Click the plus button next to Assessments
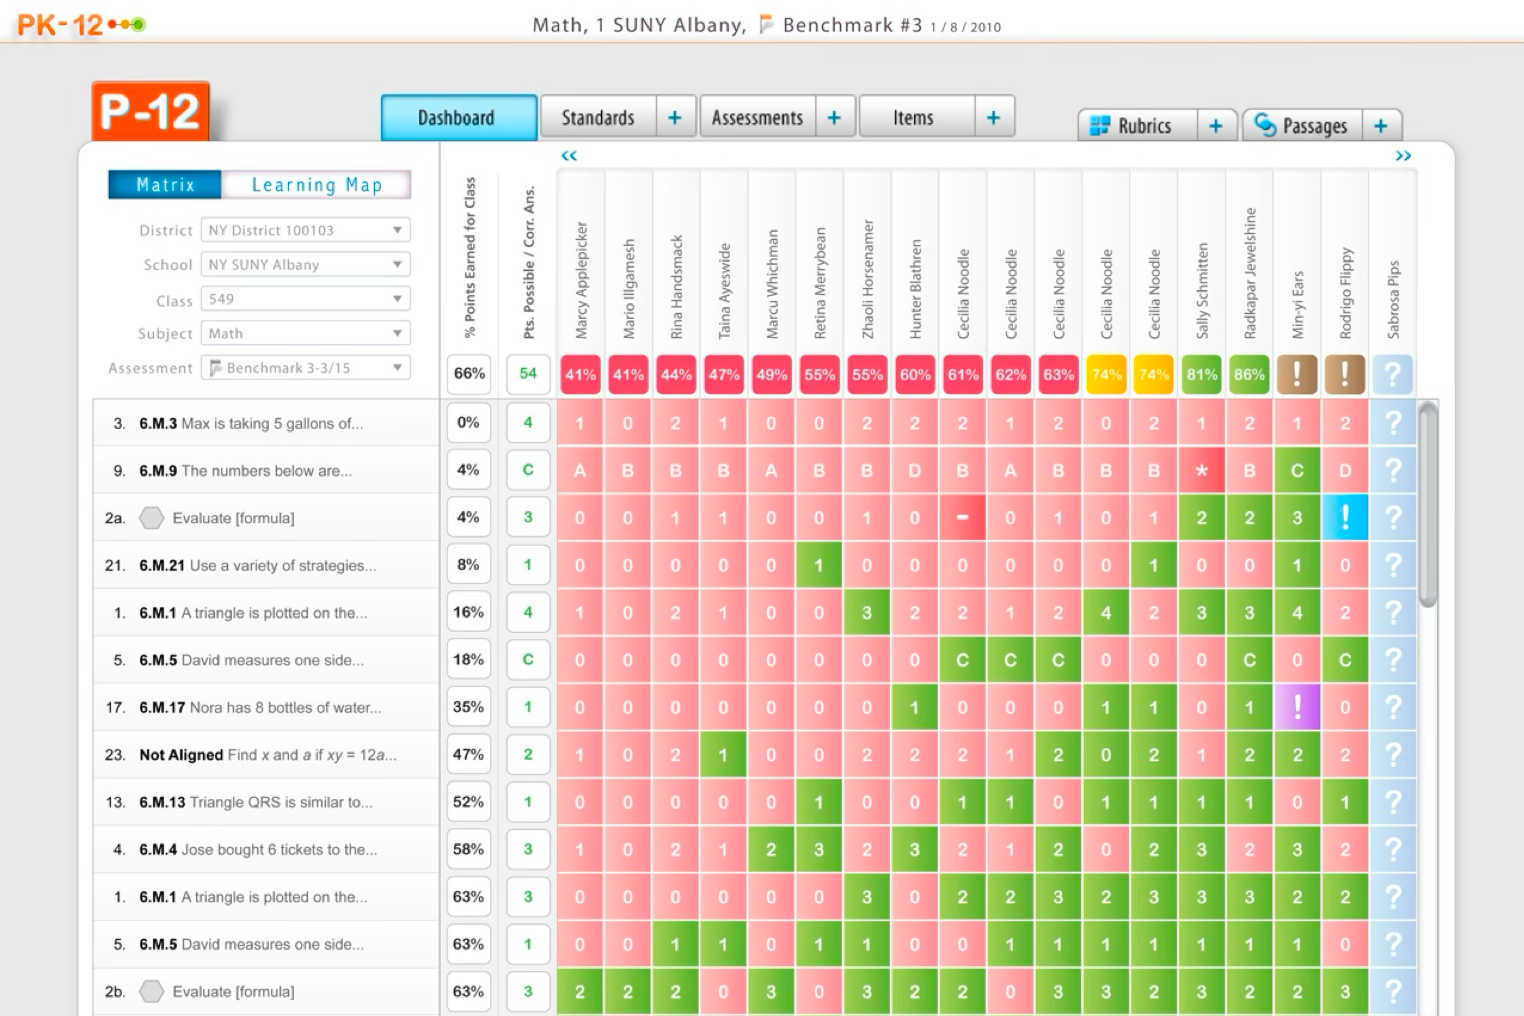 [x=834, y=116]
